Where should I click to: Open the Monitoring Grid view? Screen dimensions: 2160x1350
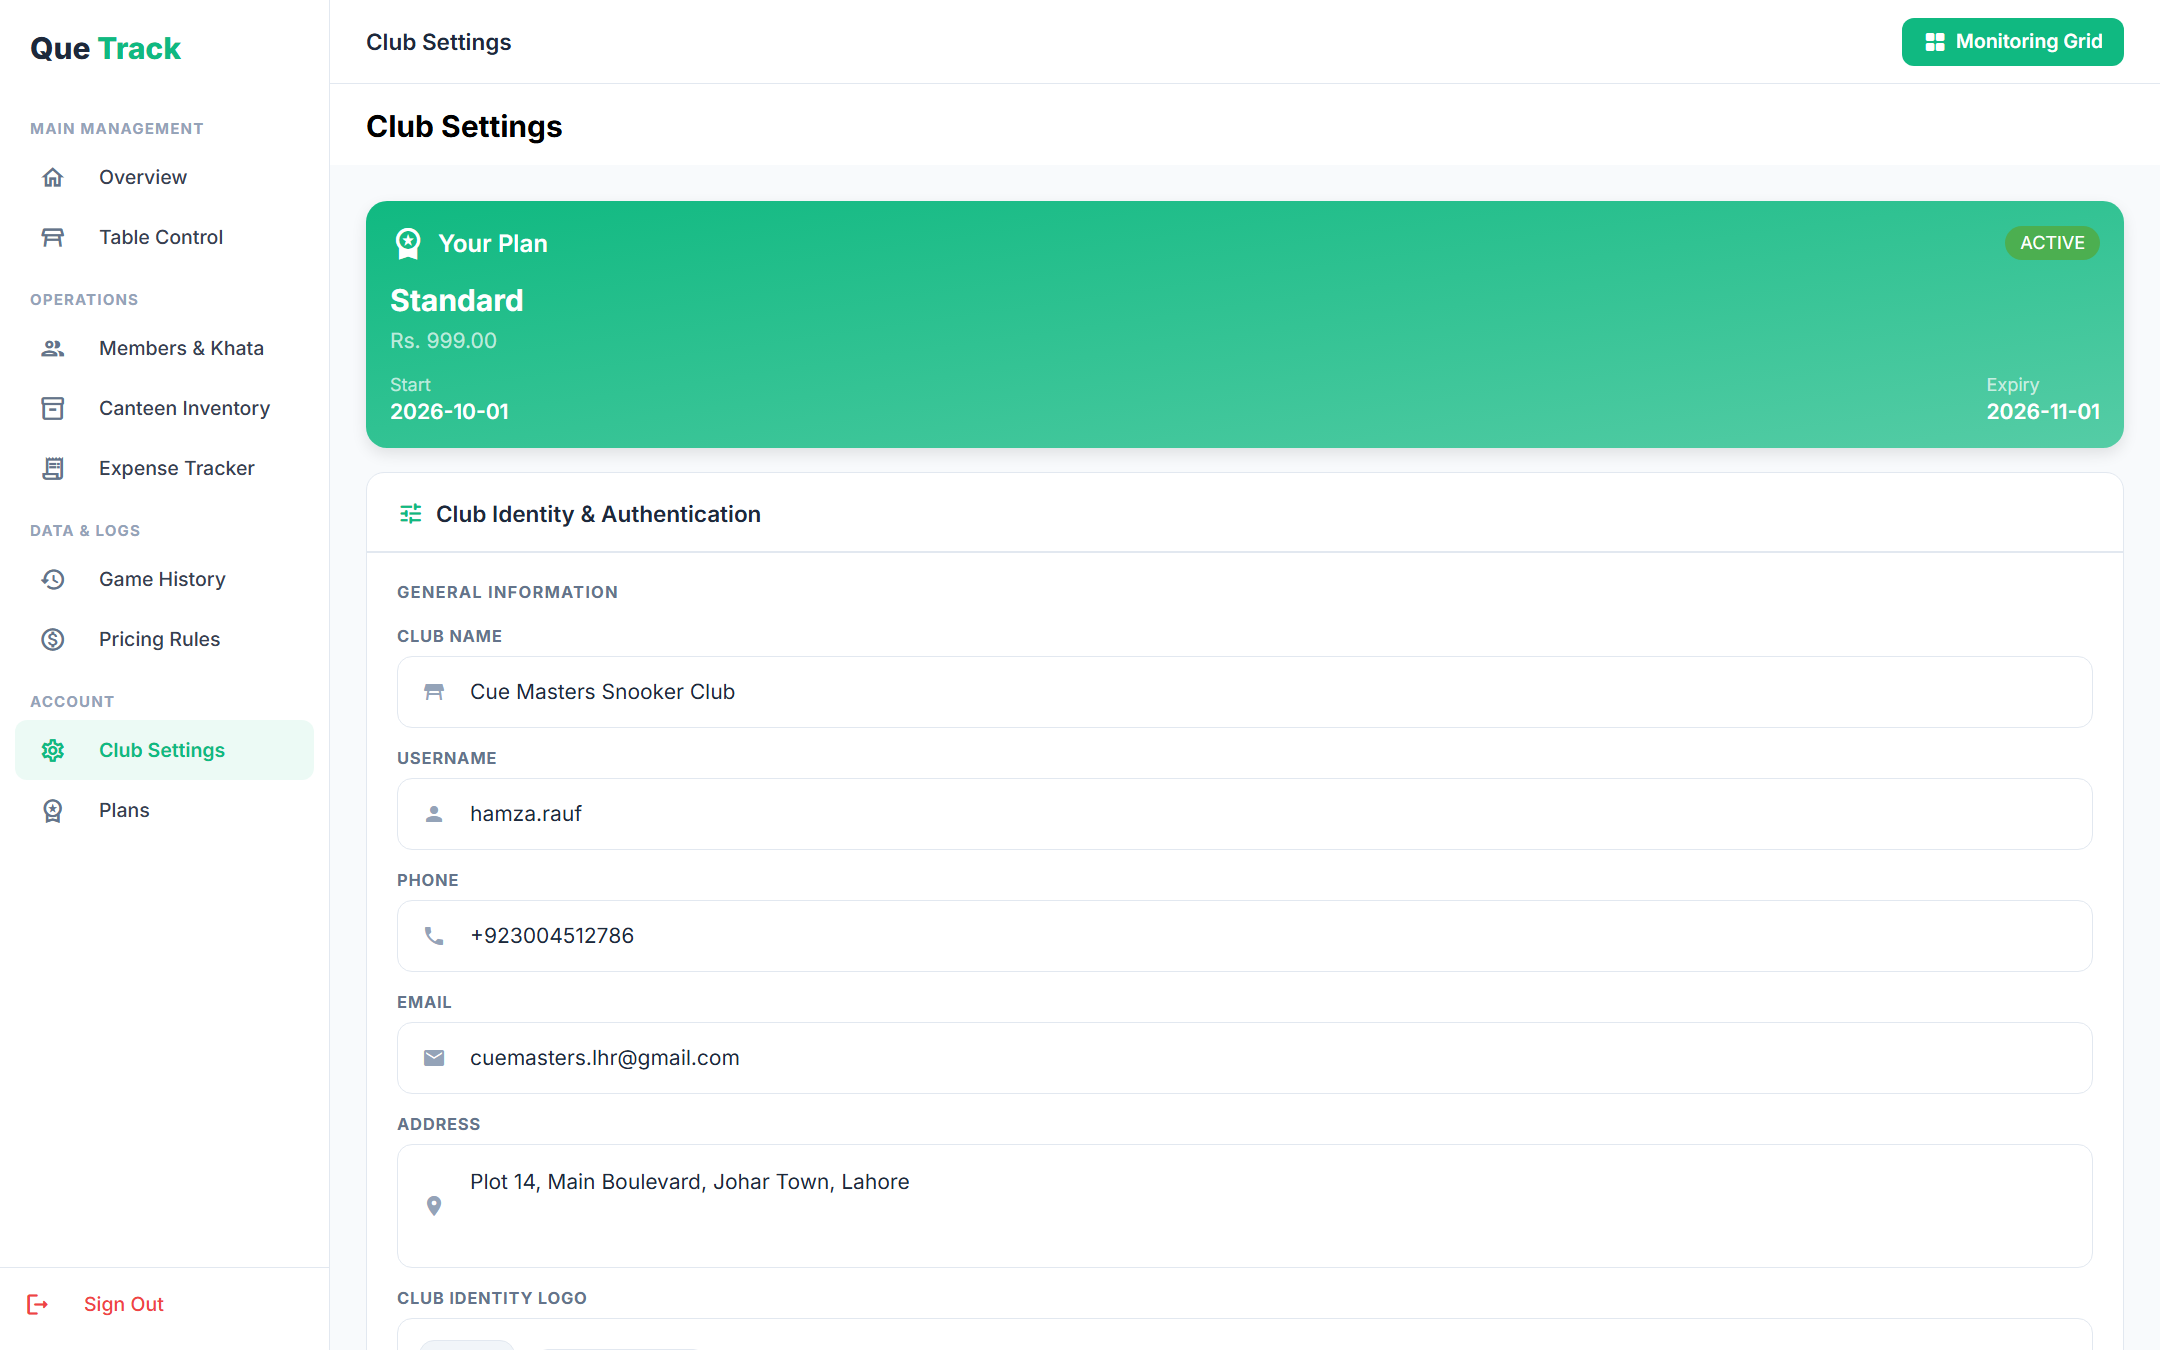pos(2012,42)
